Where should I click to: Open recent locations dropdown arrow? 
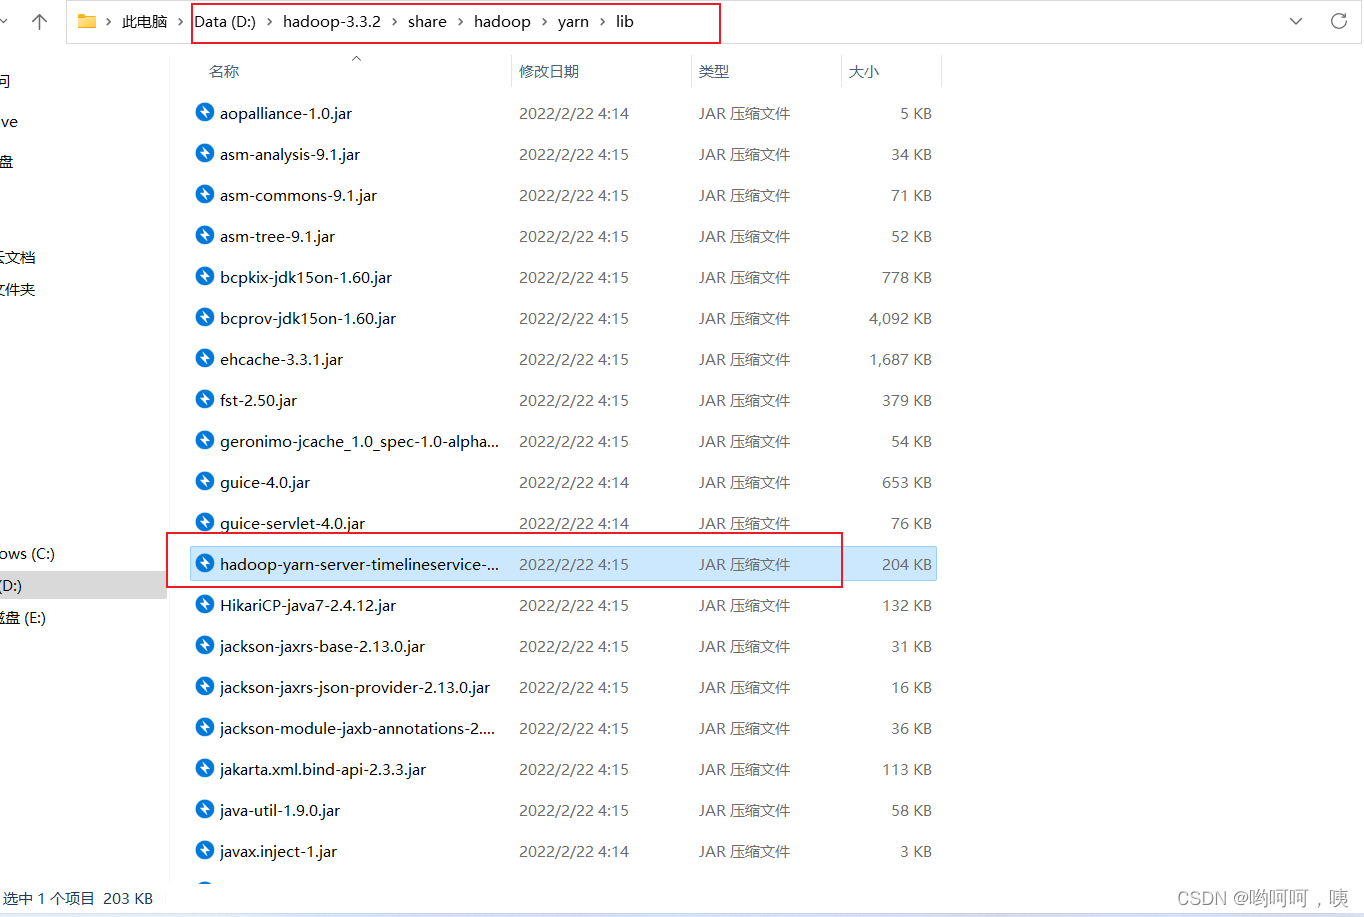(3, 21)
